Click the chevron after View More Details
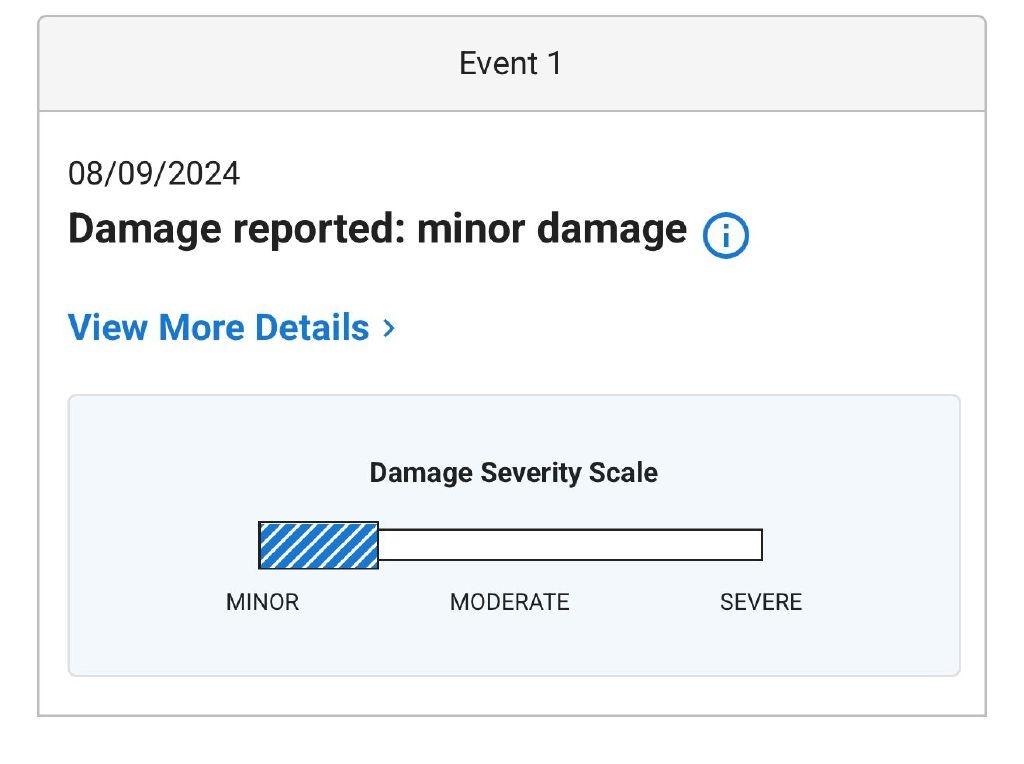Screen dimensions: 1024x764 (x=390, y=328)
